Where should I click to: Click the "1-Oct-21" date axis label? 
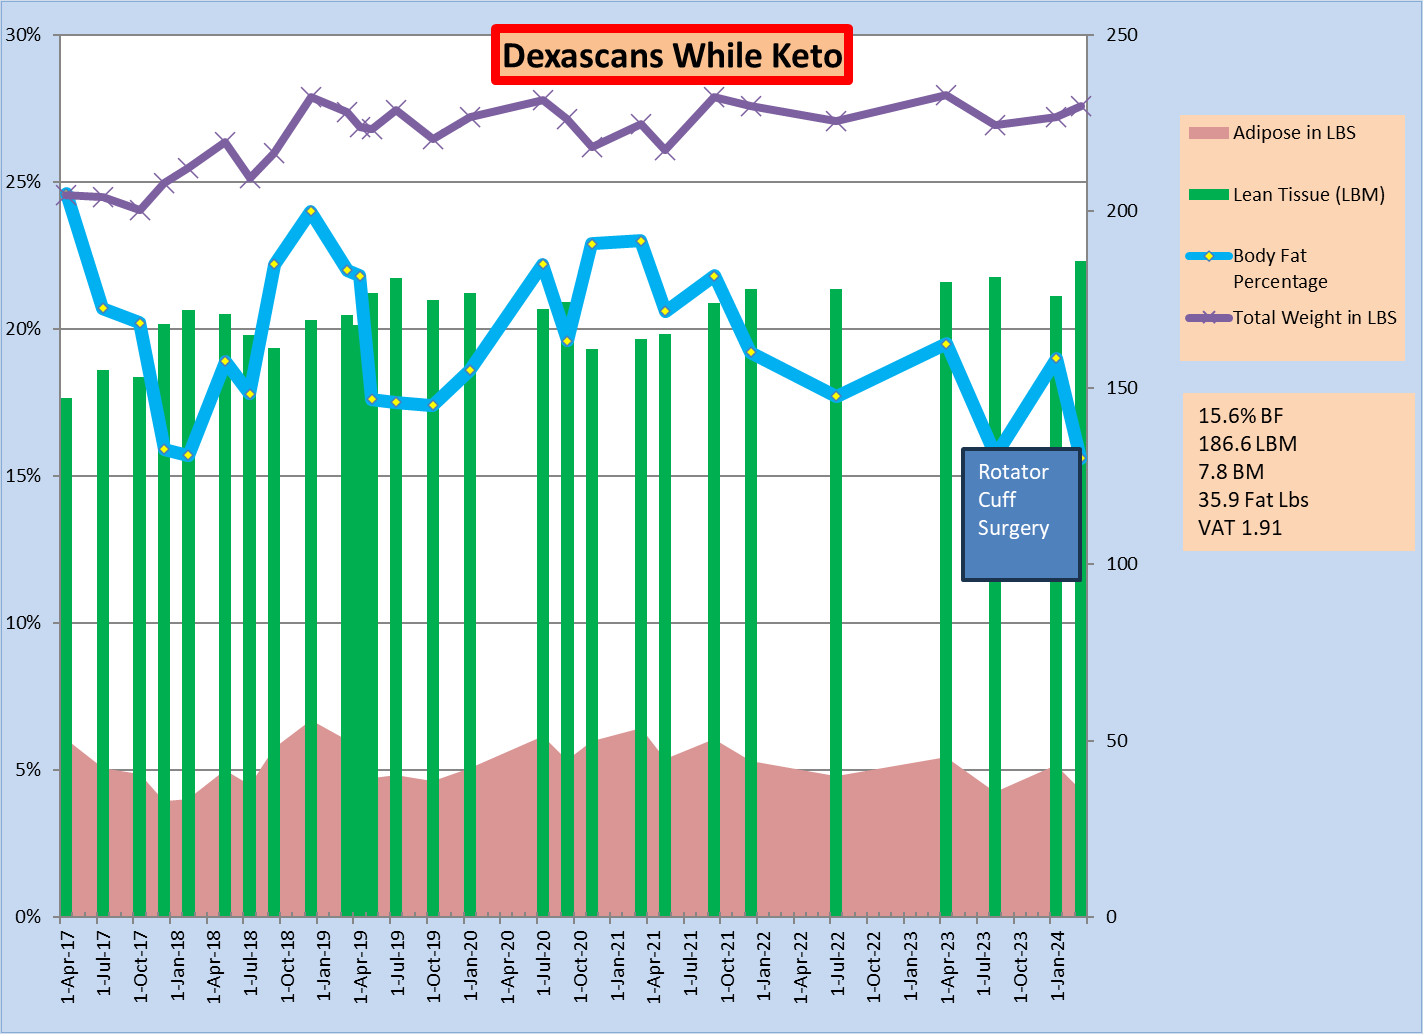pos(728,966)
